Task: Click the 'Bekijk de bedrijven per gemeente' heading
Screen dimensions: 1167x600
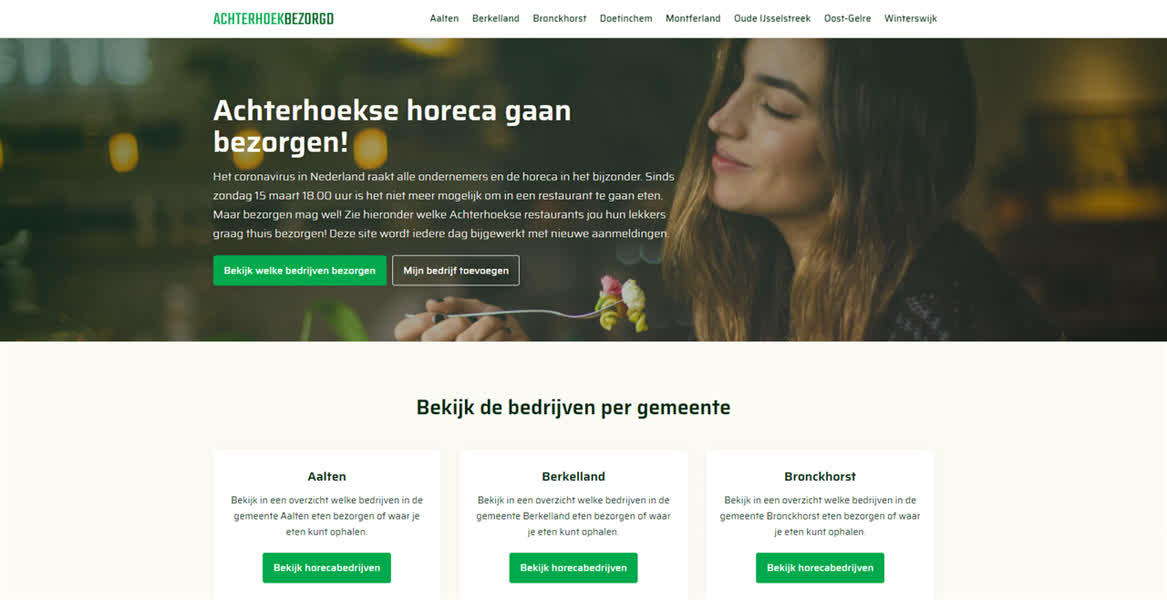Action: point(573,407)
